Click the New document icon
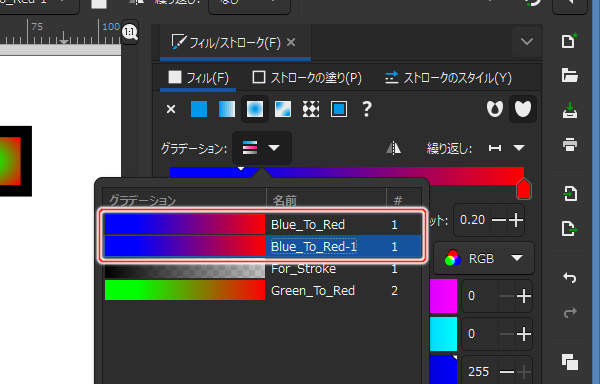This screenshot has width=600, height=384. pyautogui.click(x=569, y=41)
